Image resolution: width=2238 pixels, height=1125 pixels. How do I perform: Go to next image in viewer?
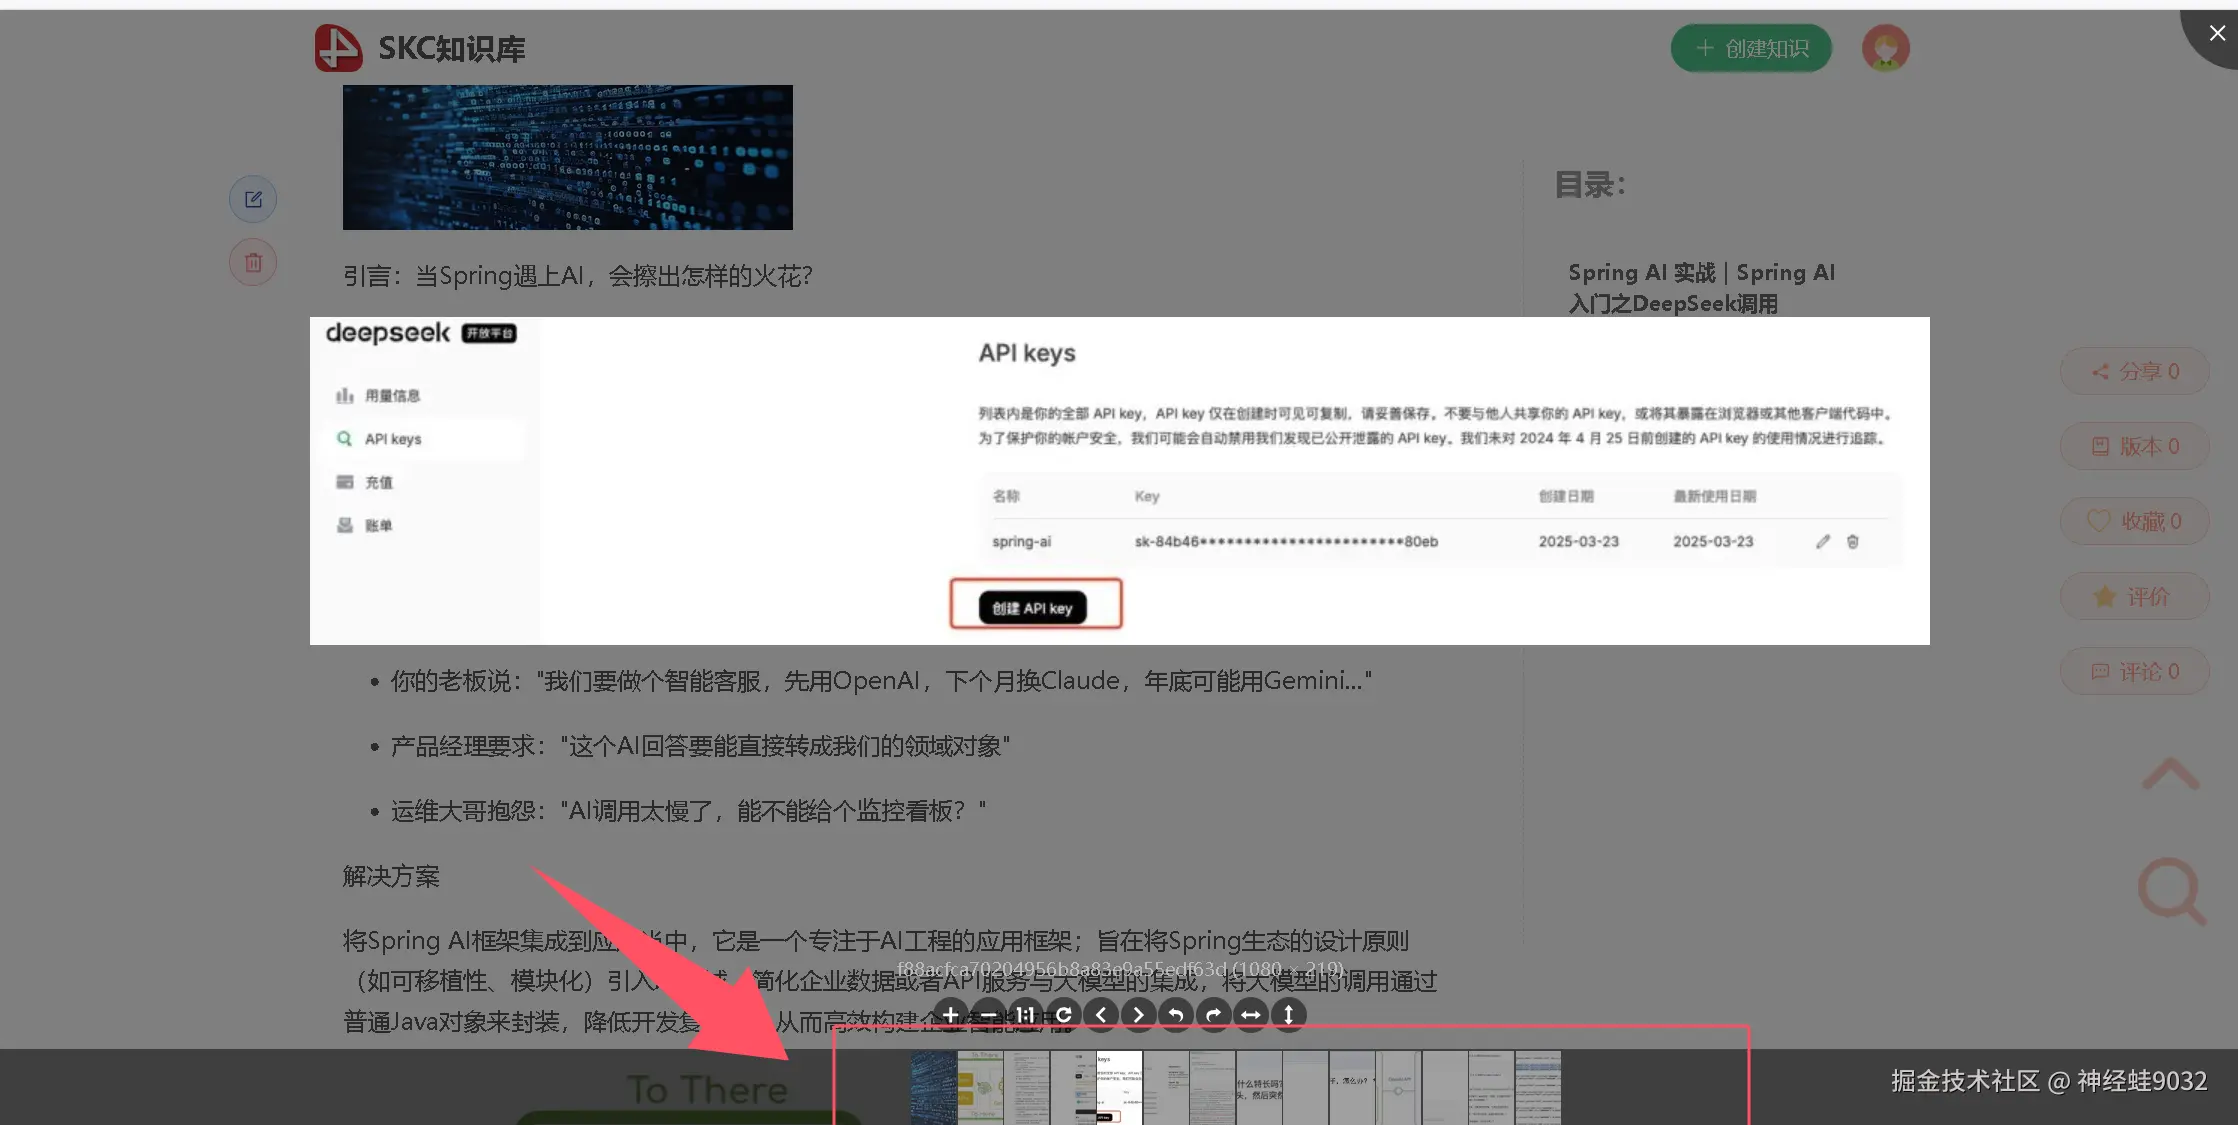(1138, 1015)
